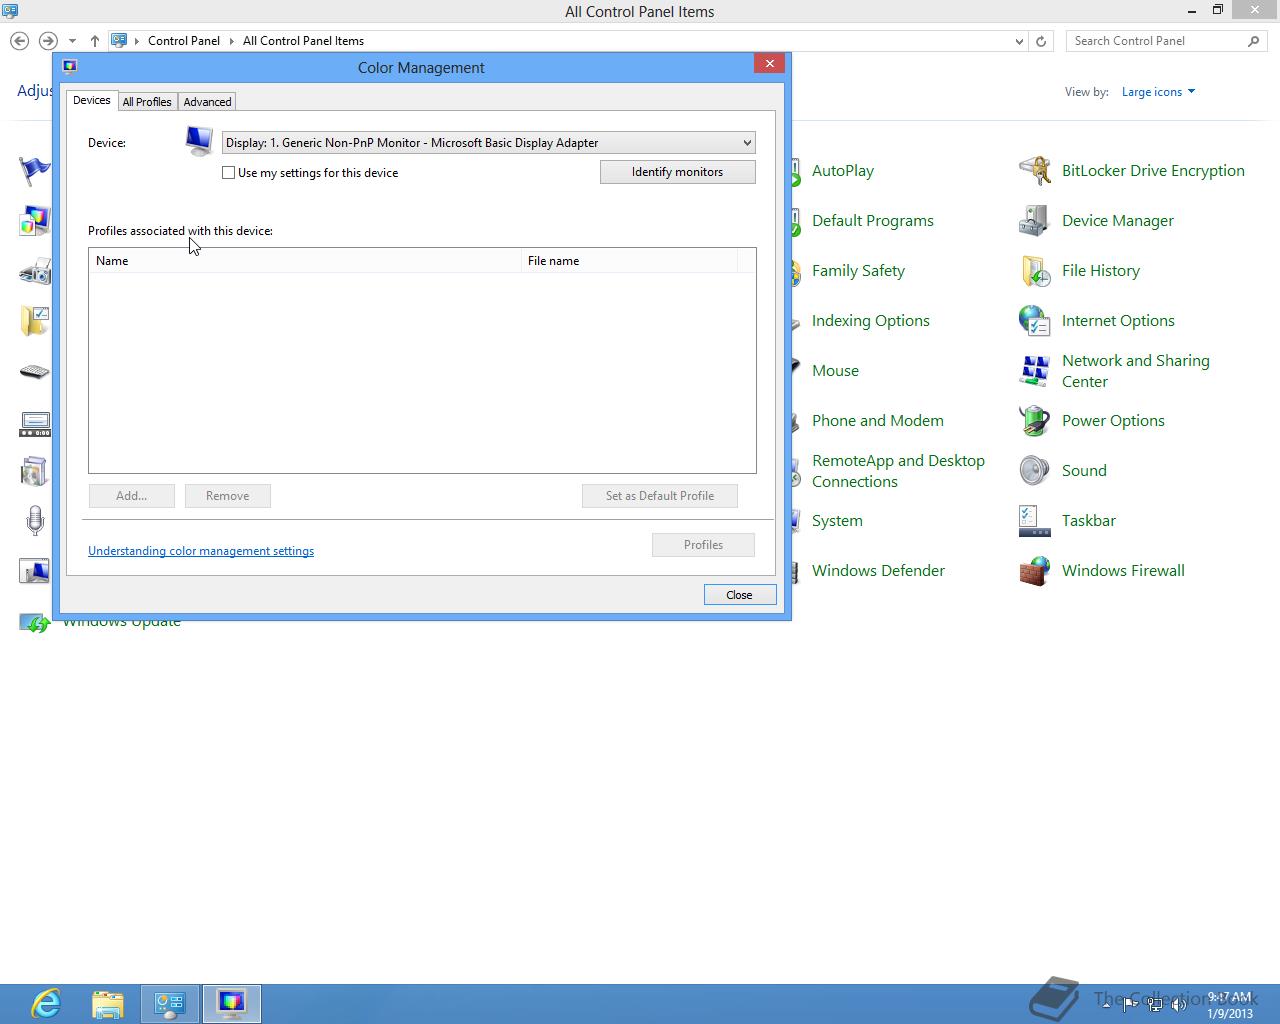Image resolution: width=1280 pixels, height=1024 pixels.
Task: Open Indexing Options link
Action: 871,321
